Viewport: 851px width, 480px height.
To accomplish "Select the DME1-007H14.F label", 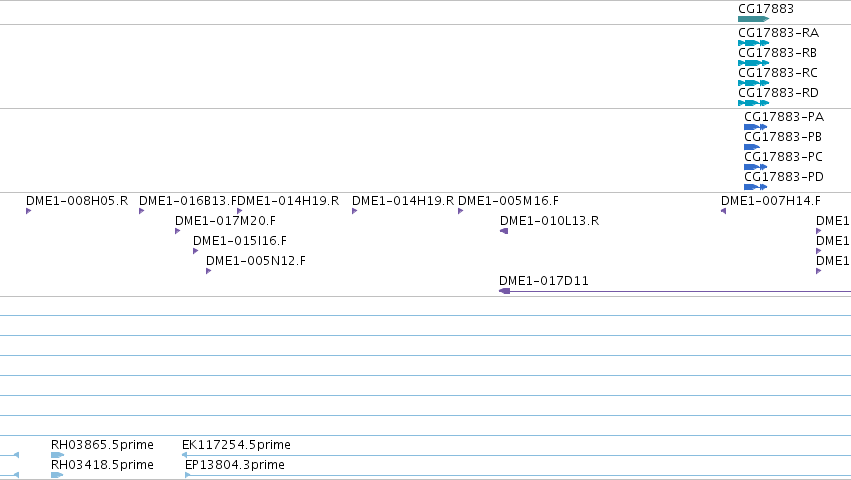I will pos(771,201).
